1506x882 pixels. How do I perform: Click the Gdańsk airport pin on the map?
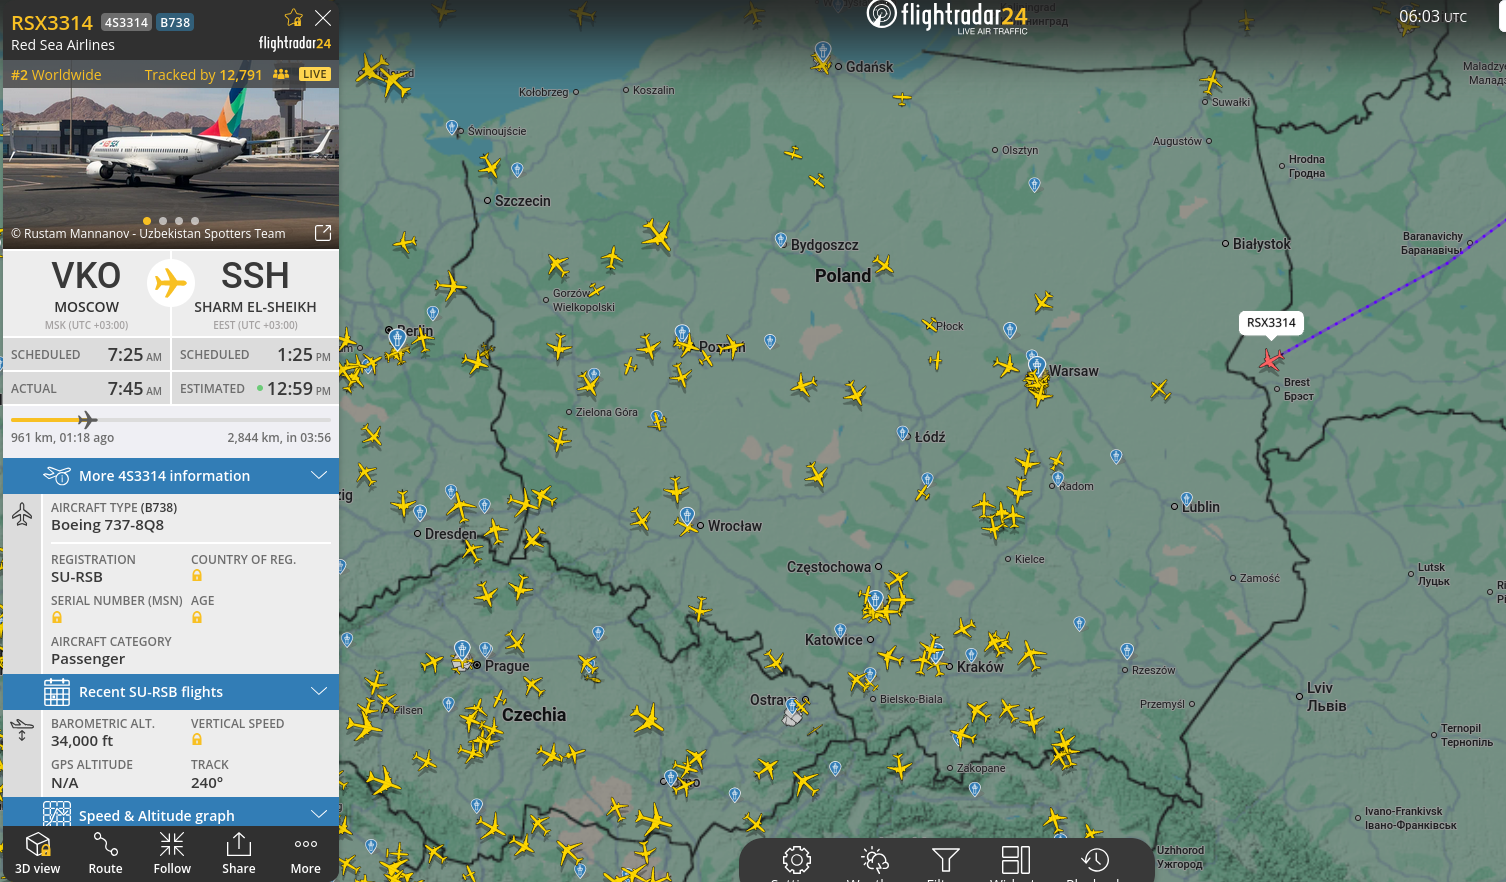[x=823, y=51]
